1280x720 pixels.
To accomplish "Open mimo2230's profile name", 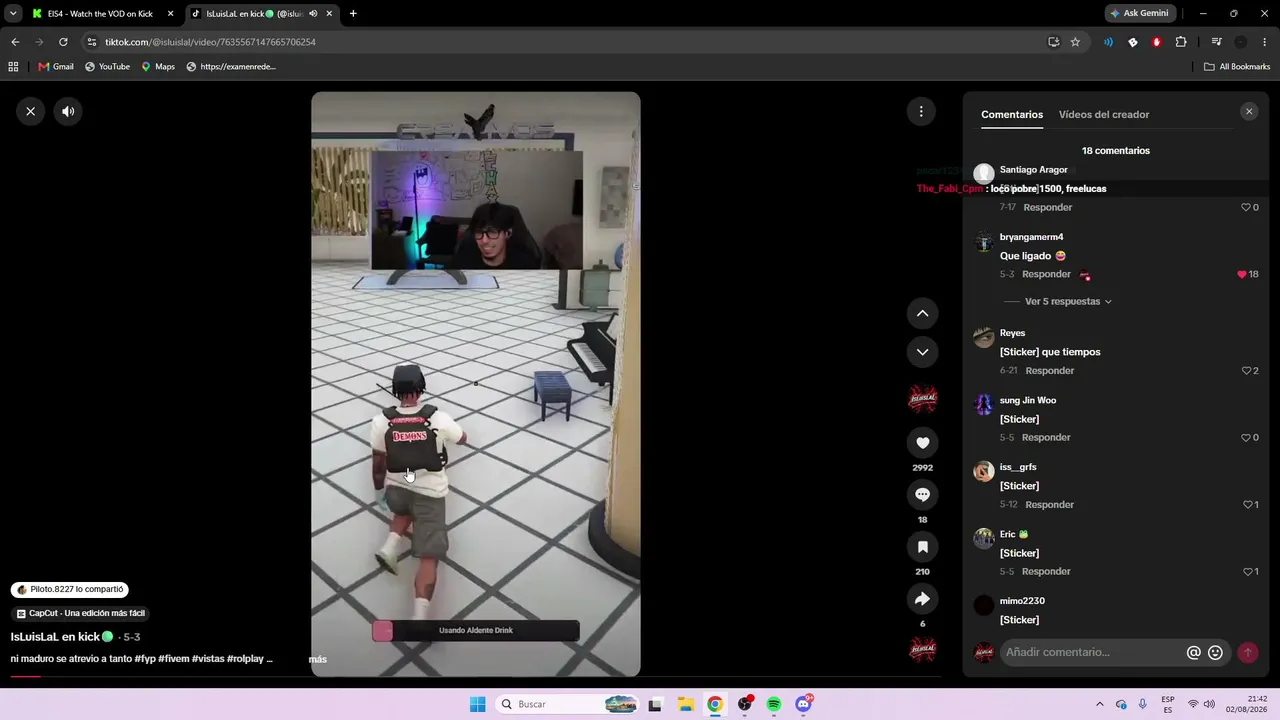I will tap(1022, 601).
